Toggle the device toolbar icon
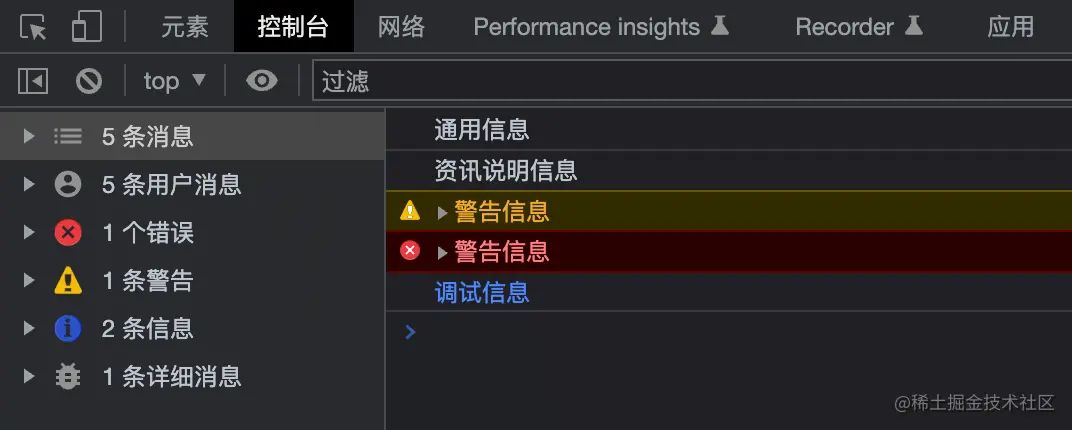Image resolution: width=1072 pixels, height=430 pixels. click(x=86, y=27)
